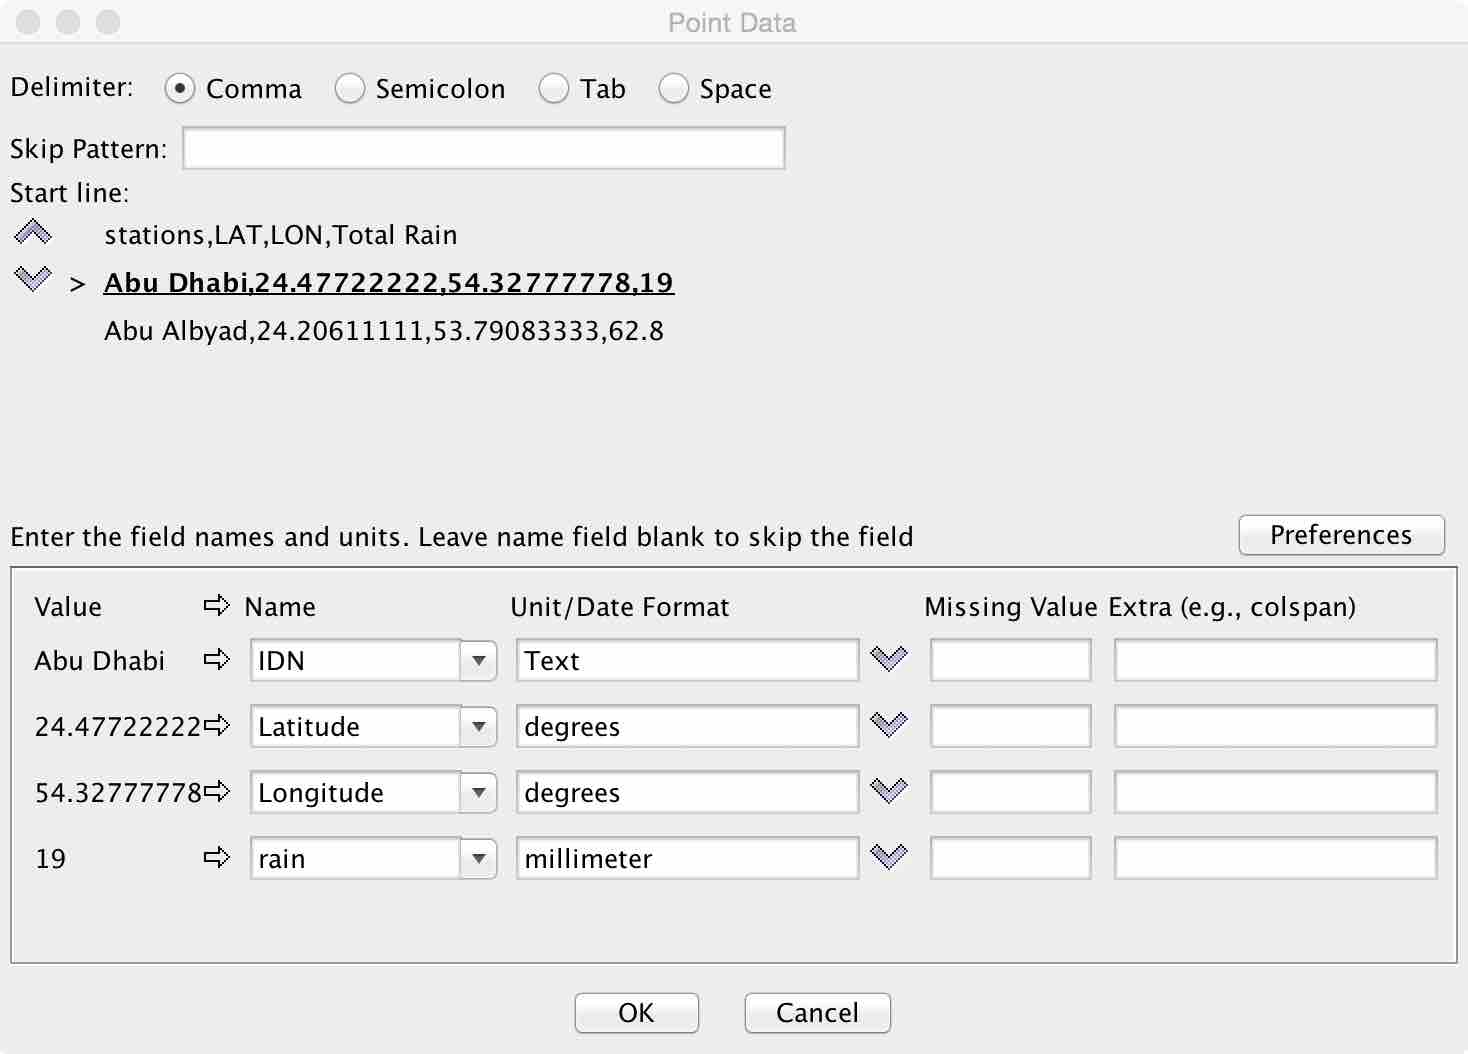
Task: Choose Semicolon as the delimiter
Action: point(350,89)
